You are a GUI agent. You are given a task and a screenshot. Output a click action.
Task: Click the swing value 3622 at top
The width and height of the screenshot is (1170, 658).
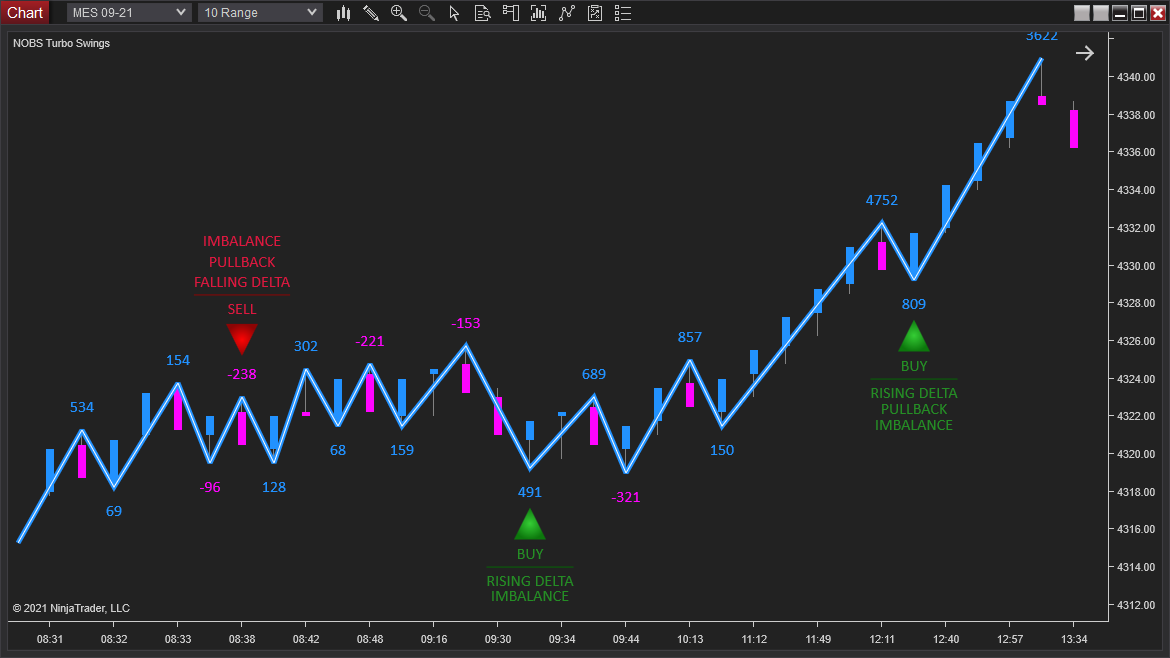[1042, 36]
